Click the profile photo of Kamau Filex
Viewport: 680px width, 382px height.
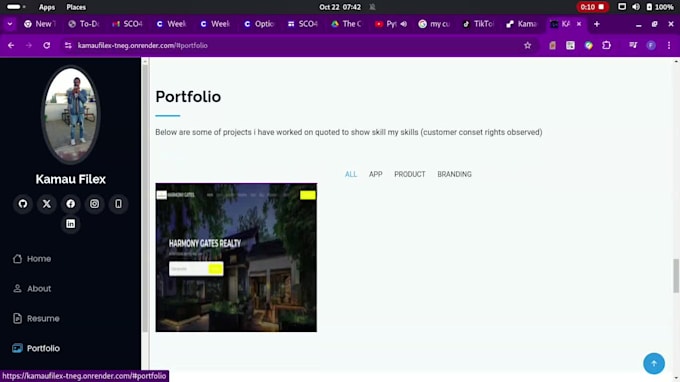71,115
